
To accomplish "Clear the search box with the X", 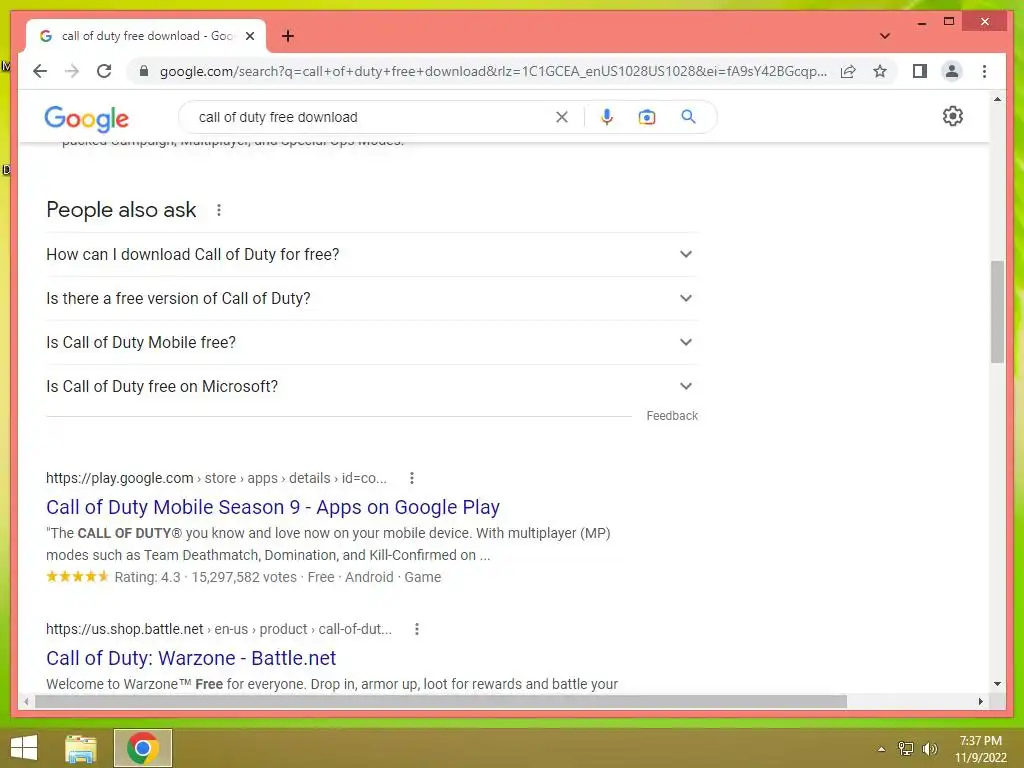I will (562, 117).
